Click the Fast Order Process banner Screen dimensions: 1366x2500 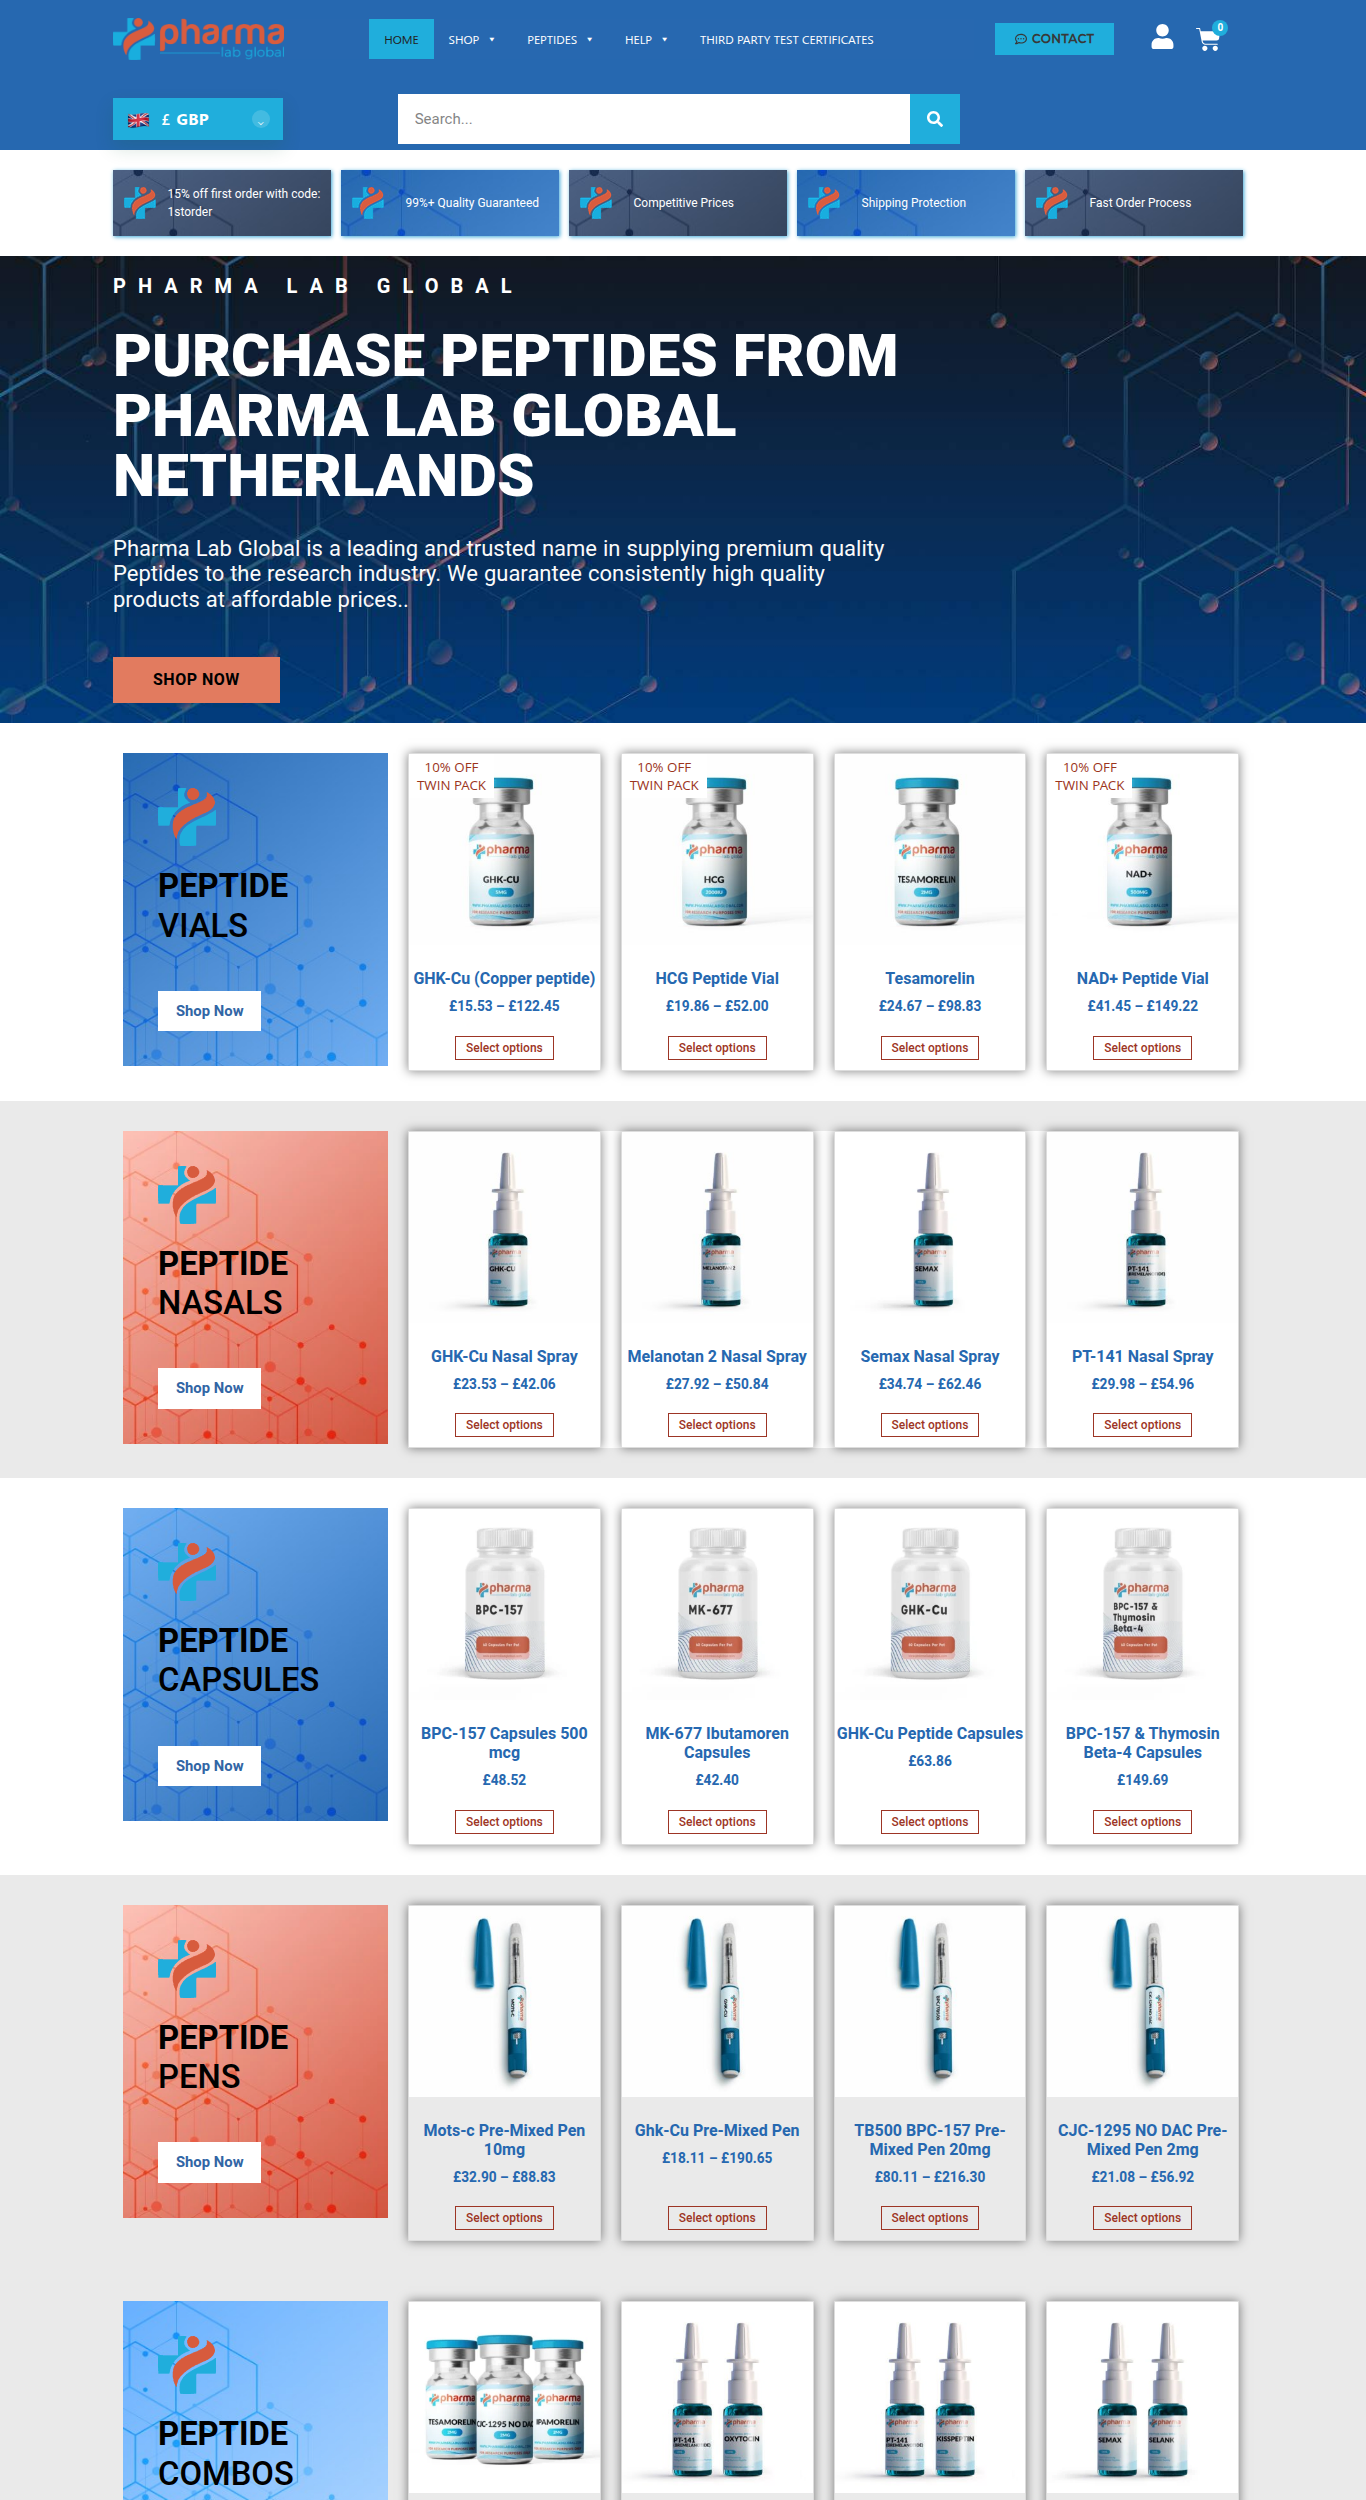(1134, 203)
